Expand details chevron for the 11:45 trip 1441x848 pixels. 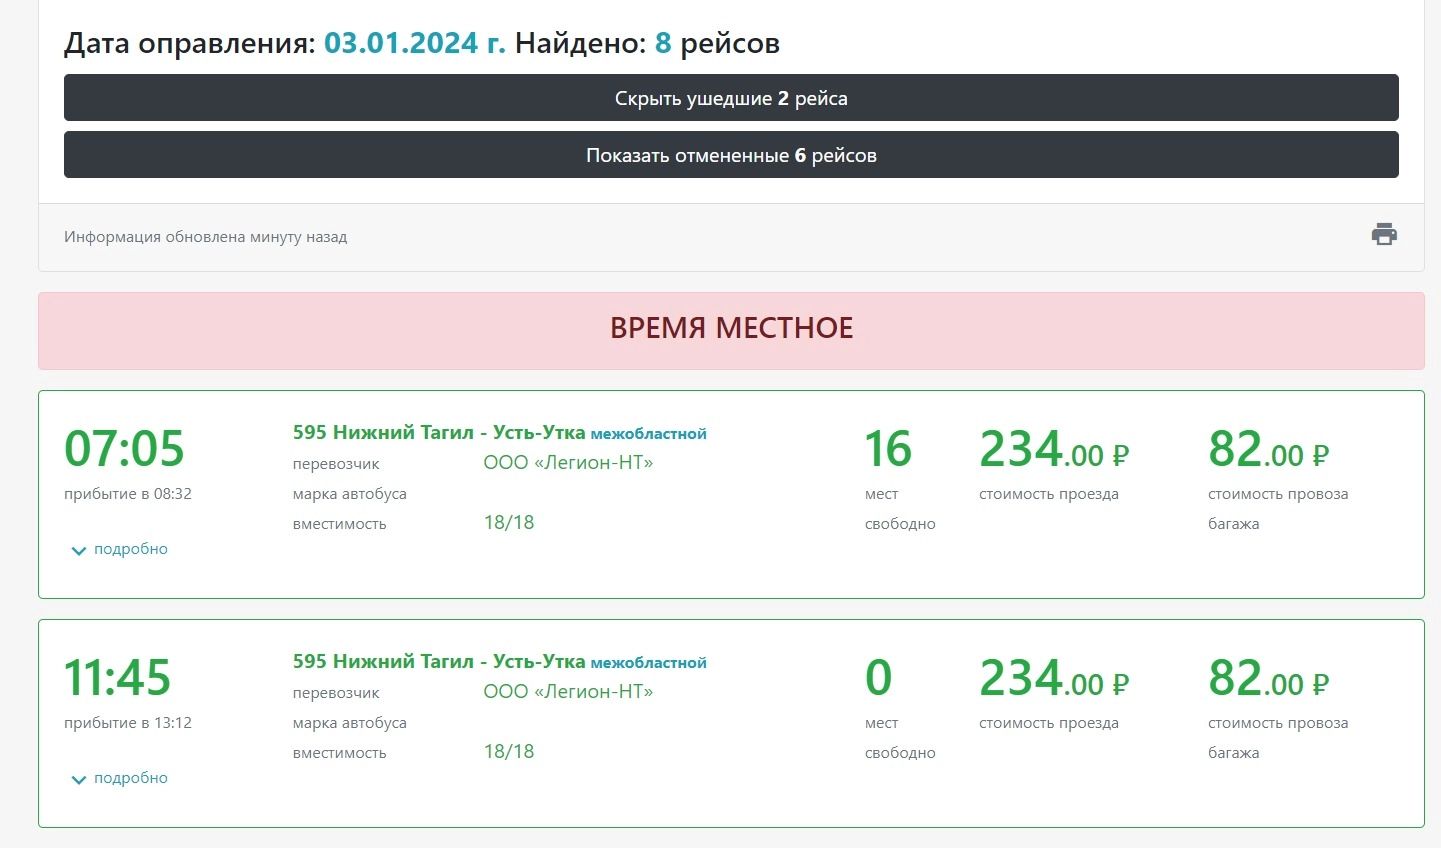point(79,779)
